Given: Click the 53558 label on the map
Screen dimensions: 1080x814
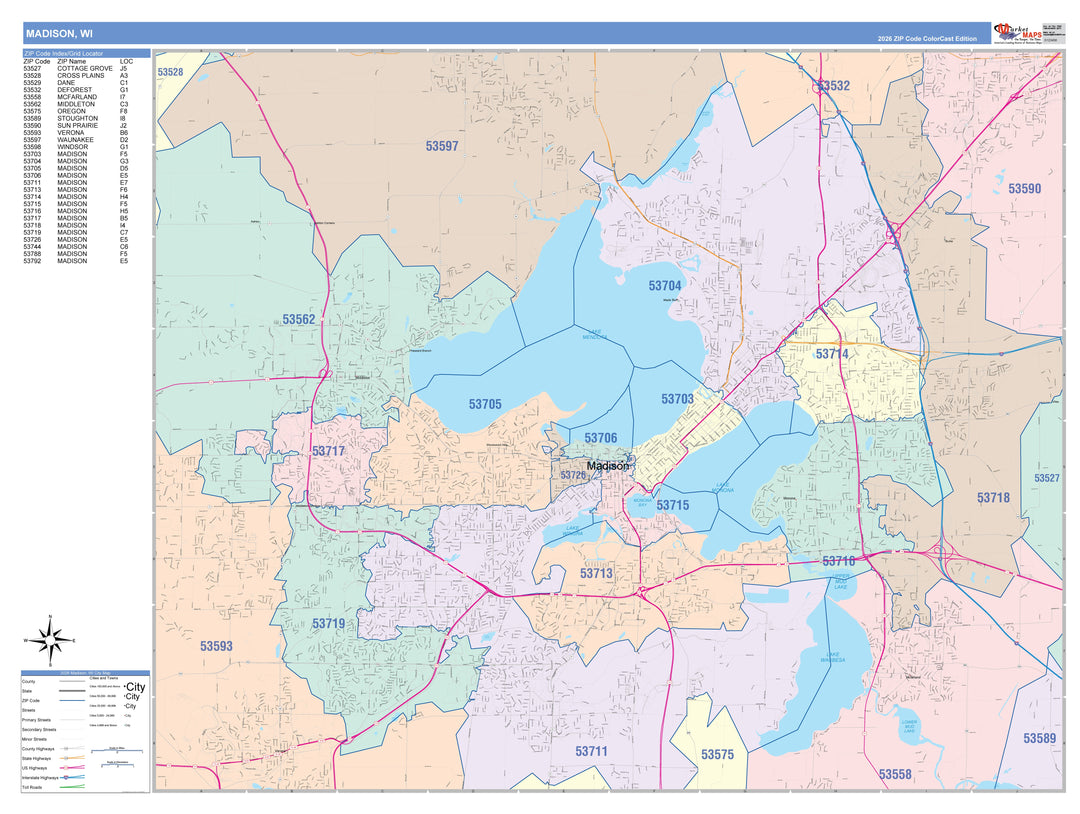Looking at the screenshot, I should coord(895,775).
